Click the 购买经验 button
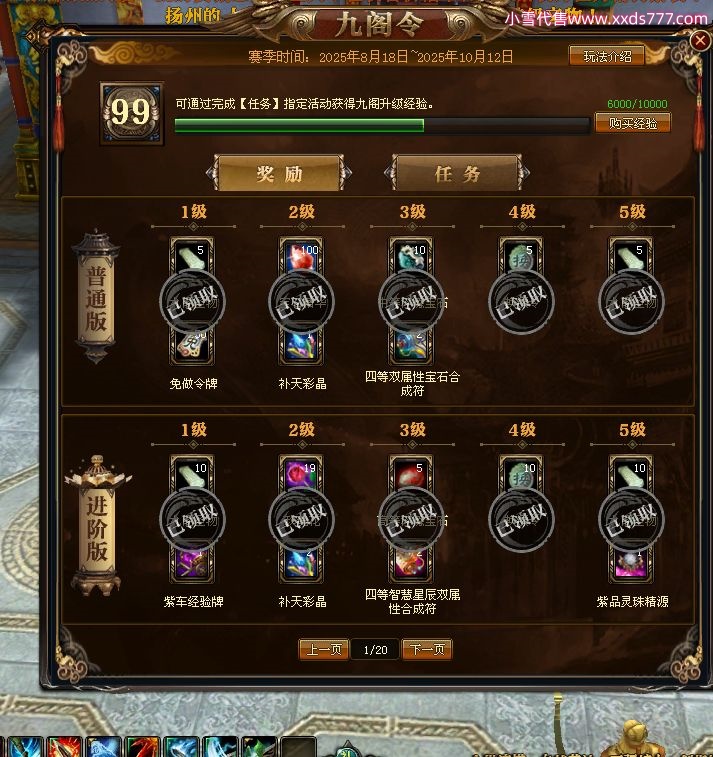Screen dimensions: 713x757 pos(632,123)
